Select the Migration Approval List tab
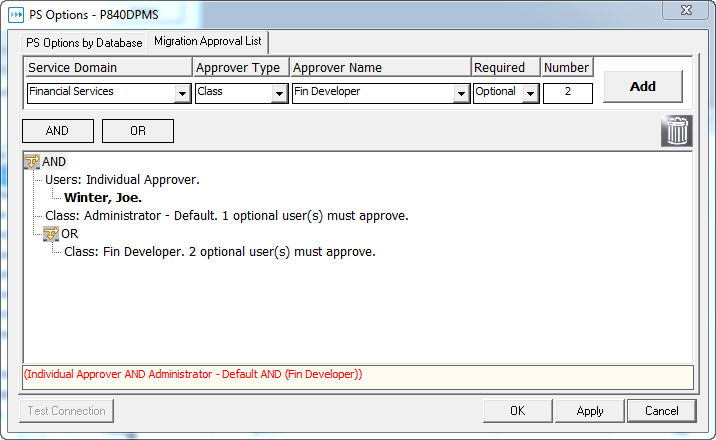Screen dimensions: 716x440 [207, 42]
